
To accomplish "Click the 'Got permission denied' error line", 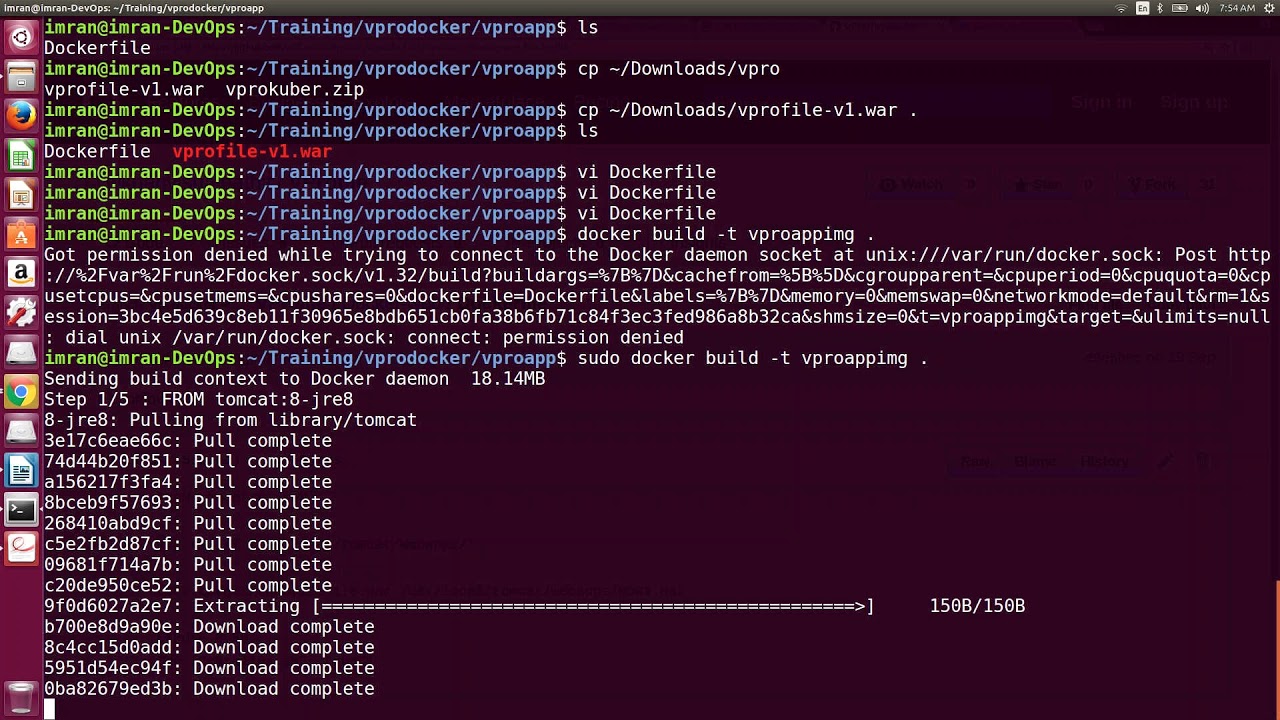I will (x=657, y=255).
